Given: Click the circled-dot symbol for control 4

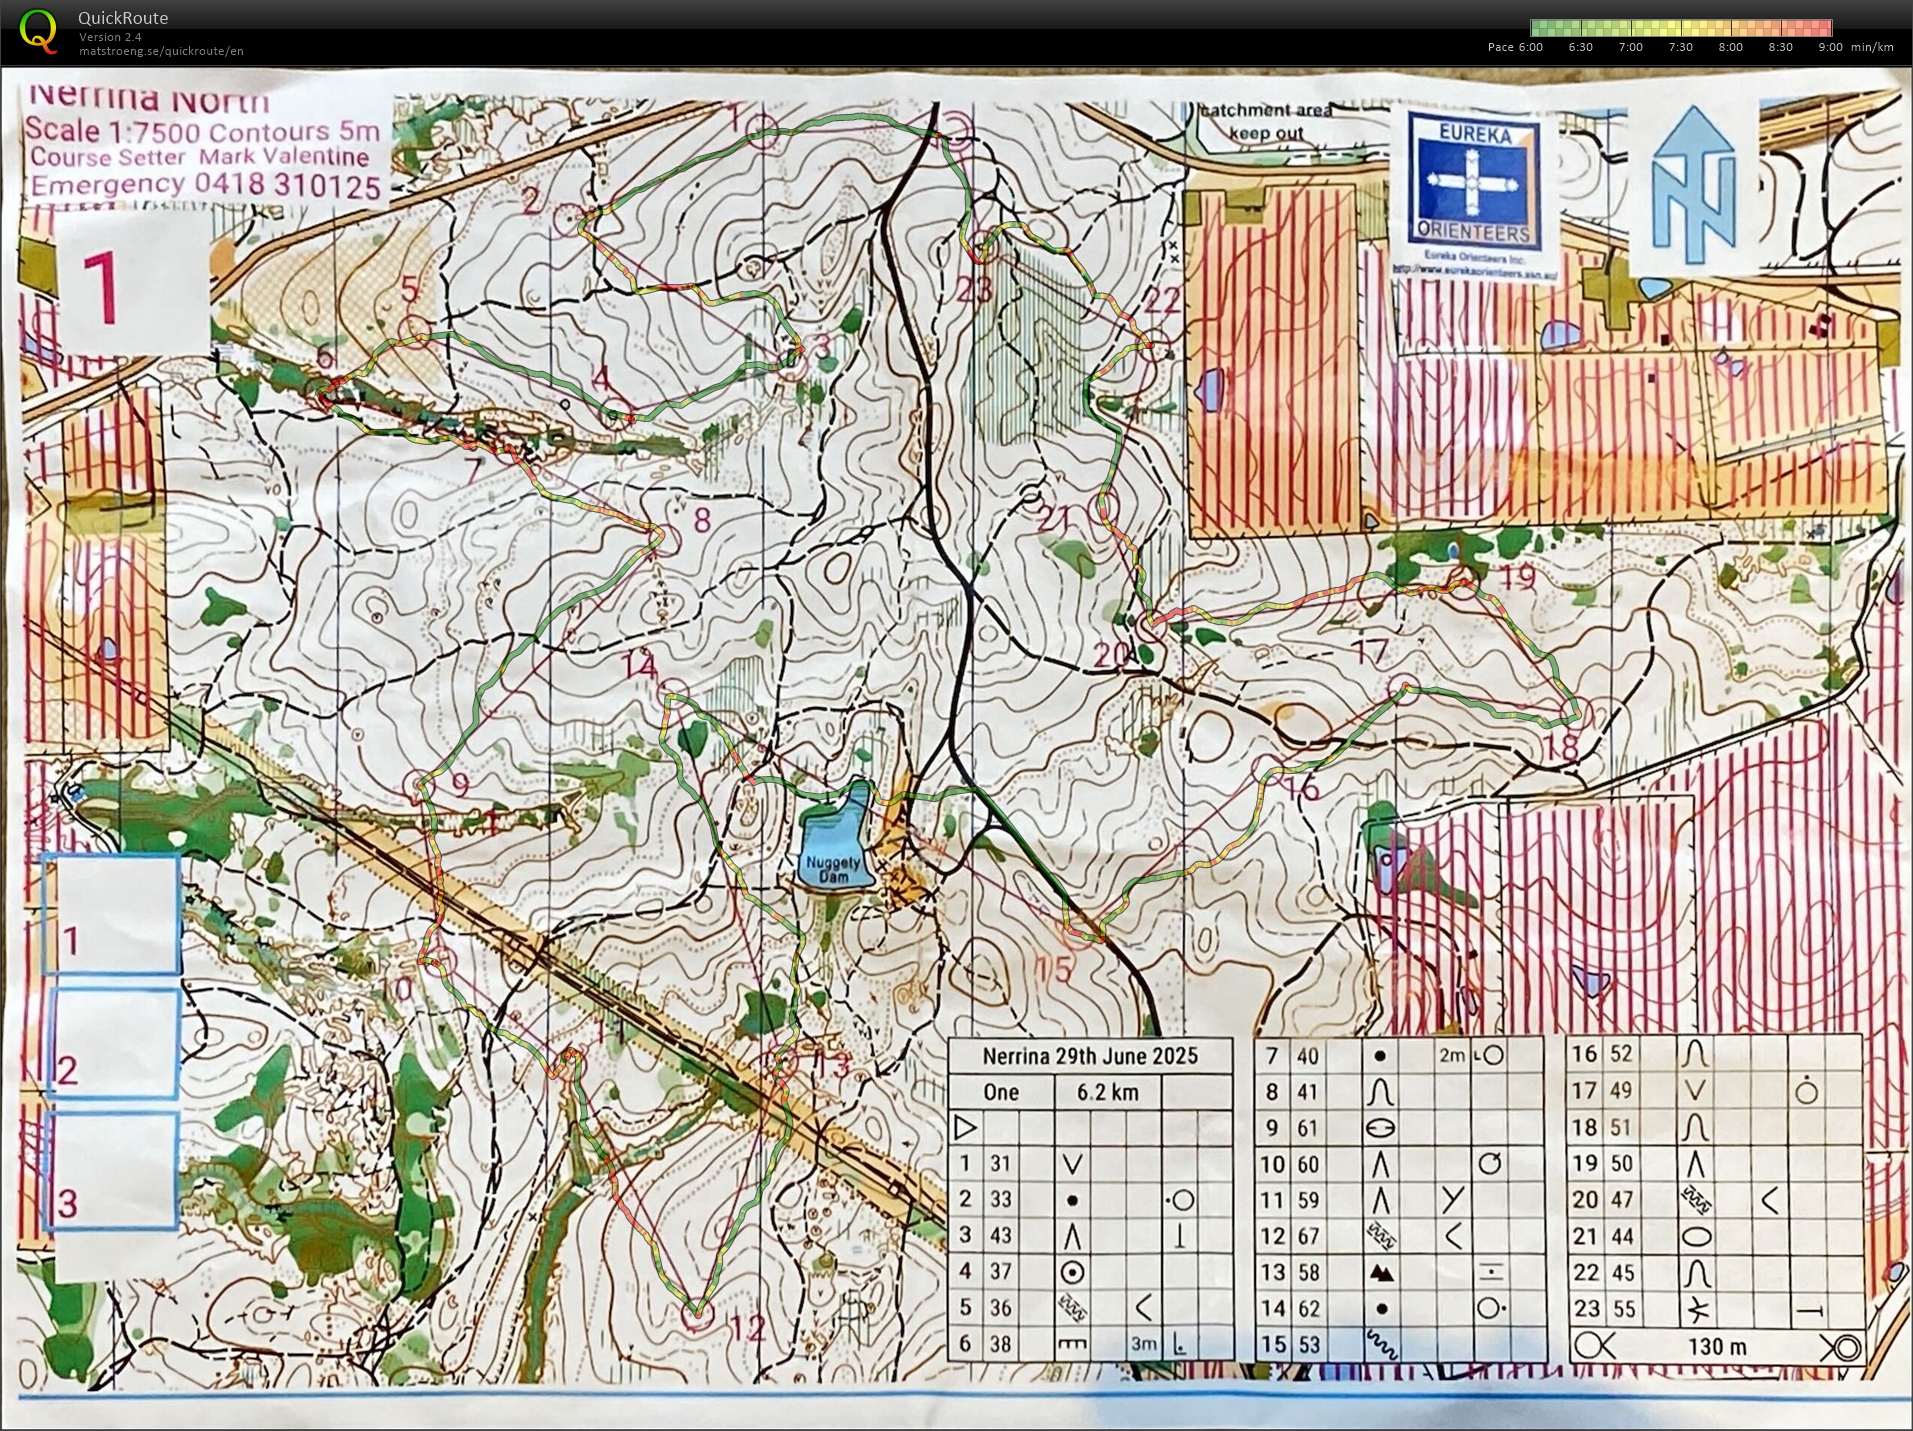Looking at the screenshot, I should click(x=1072, y=1273).
